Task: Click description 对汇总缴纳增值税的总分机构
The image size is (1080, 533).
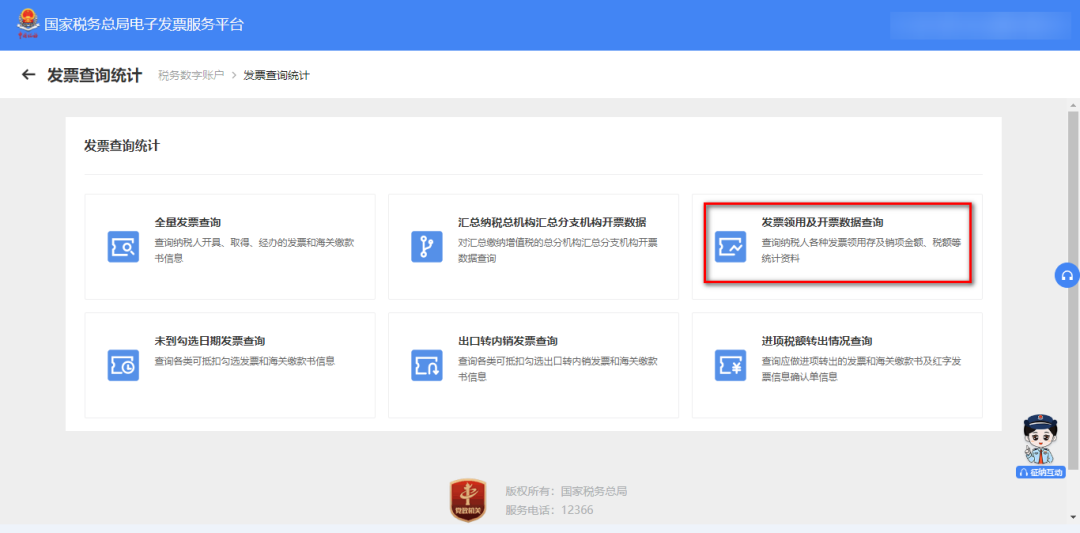Action: pyautogui.click(x=558, y=251)
